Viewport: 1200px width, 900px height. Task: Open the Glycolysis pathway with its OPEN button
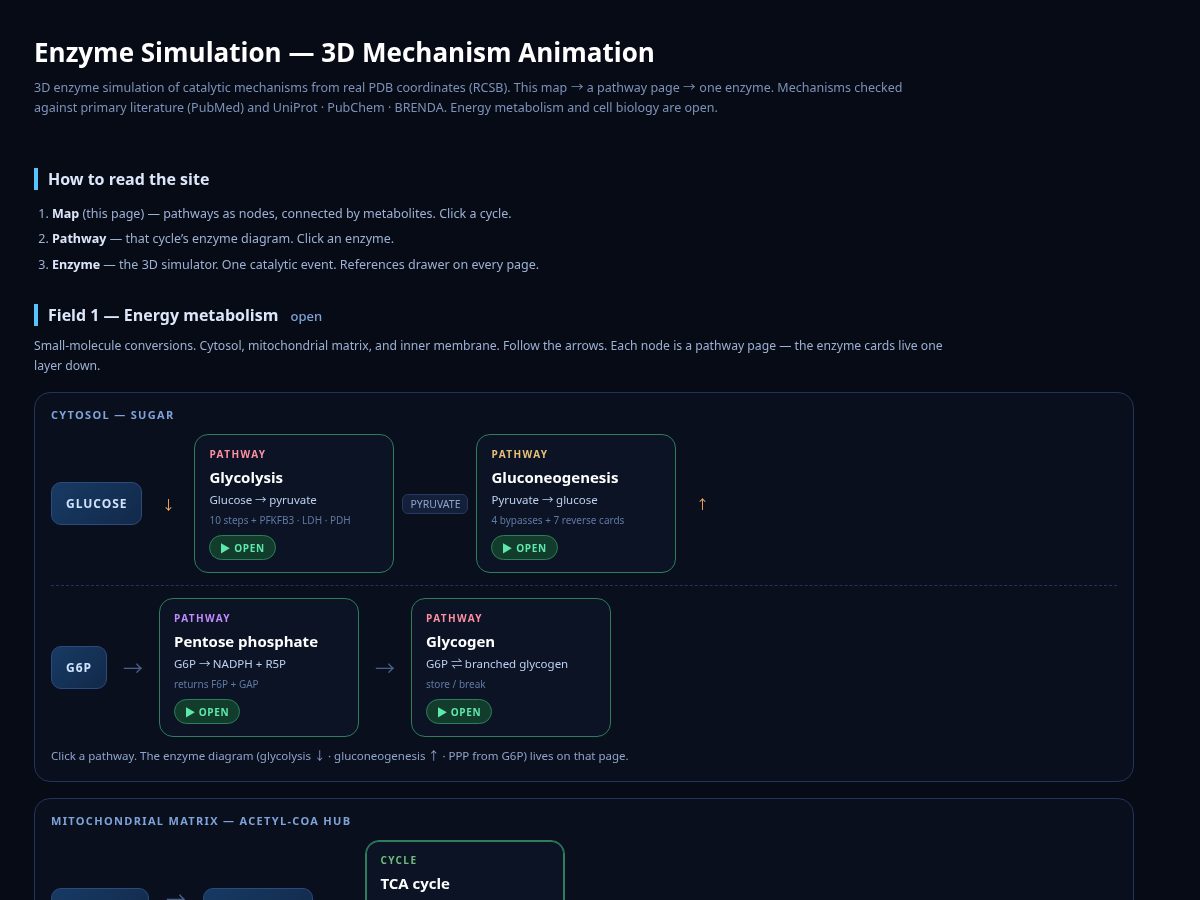tap(242, 548)
